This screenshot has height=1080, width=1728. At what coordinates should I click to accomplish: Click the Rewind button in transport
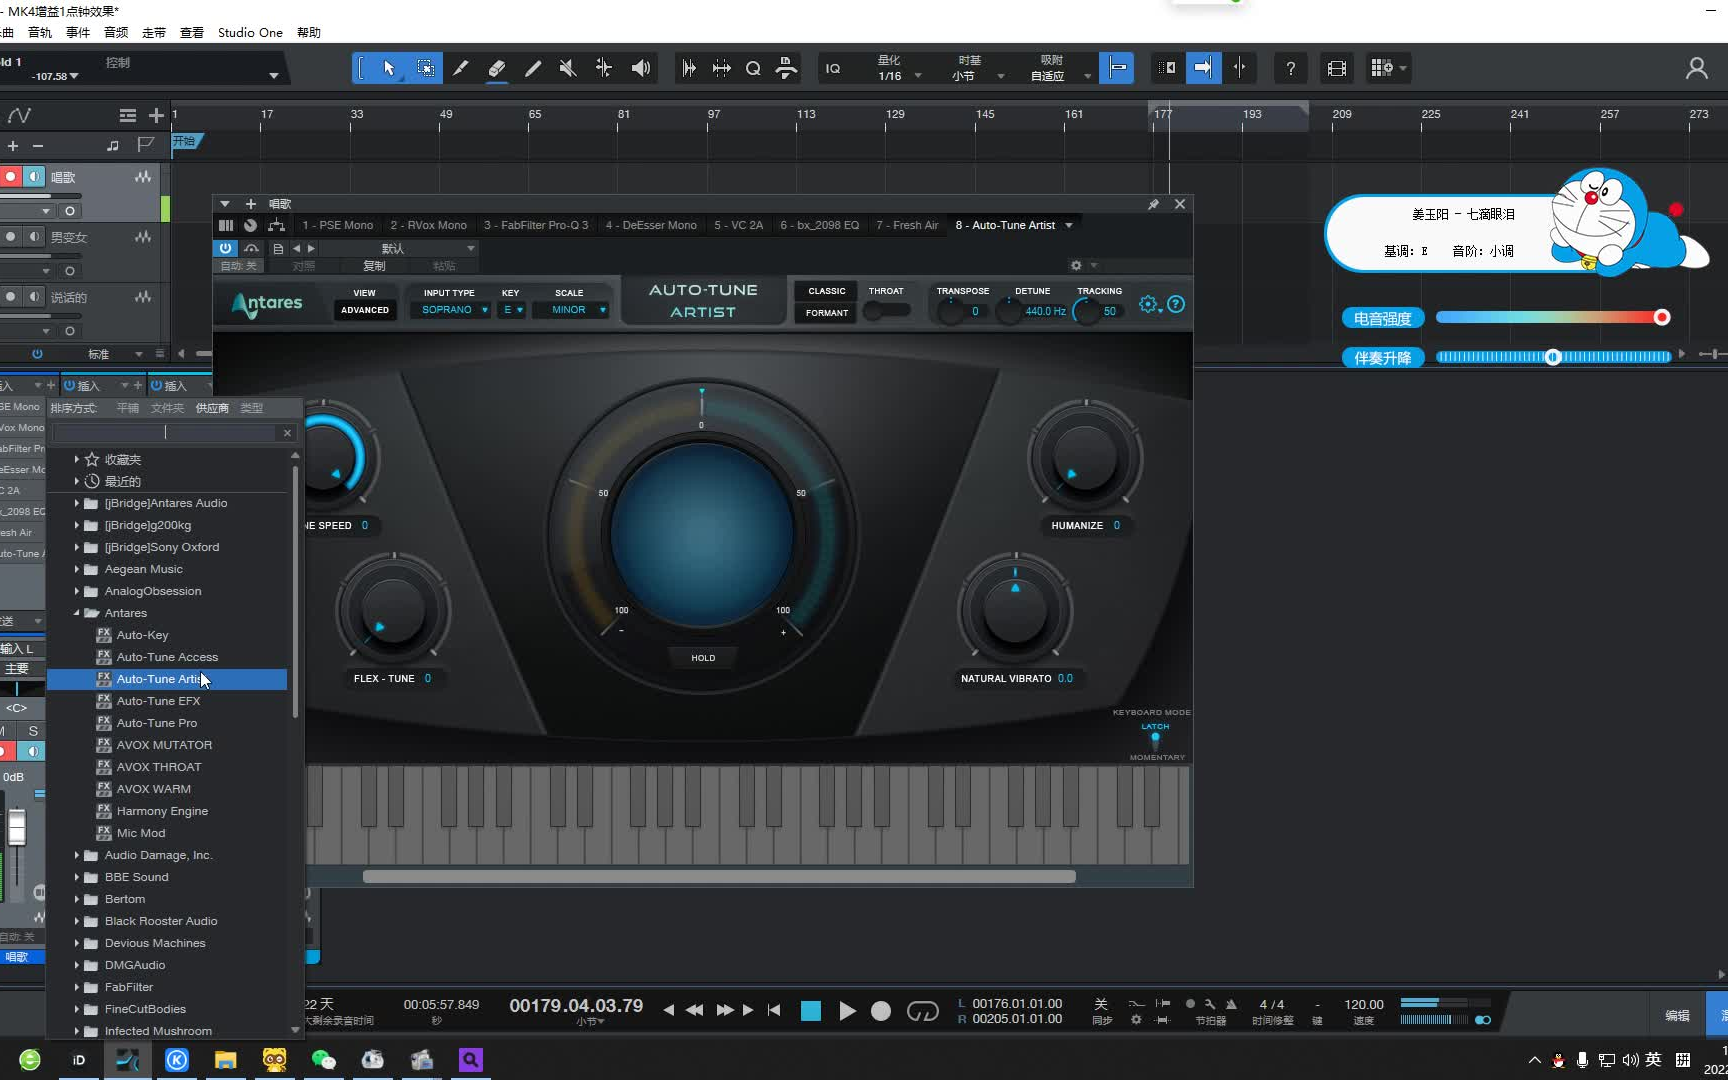click(694, 1010)
